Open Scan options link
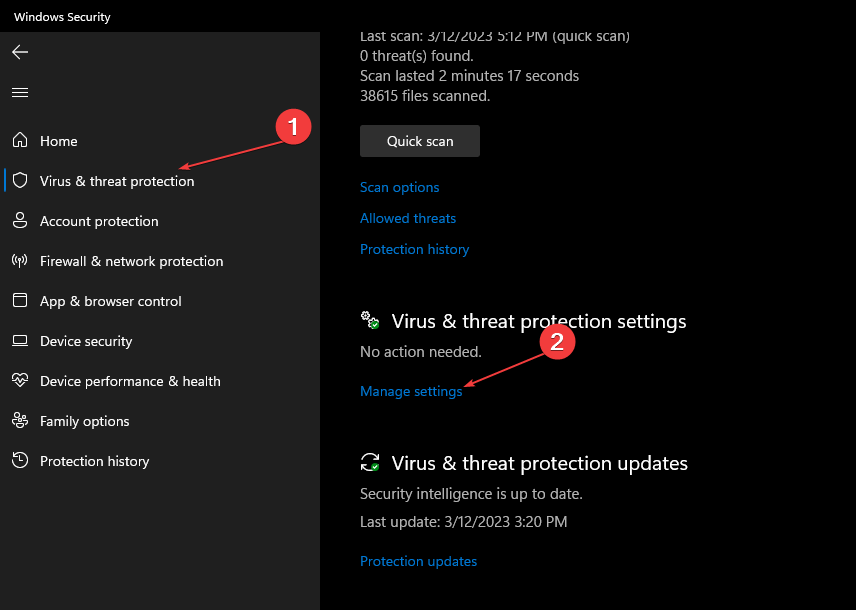 (x=400, y=187)
